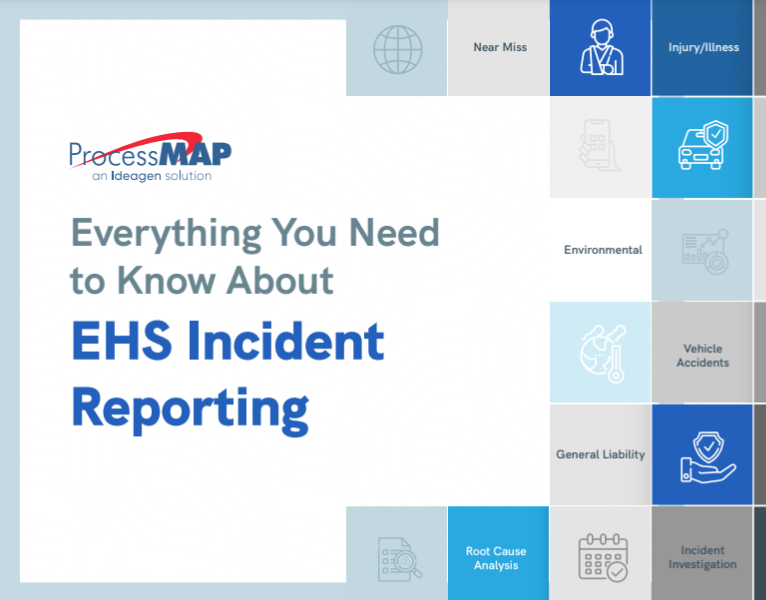Click the 'an Ideagen solution' tagline
Image resolution: width=766 pixels, height=600 pixels.
(x=151, y=175)
